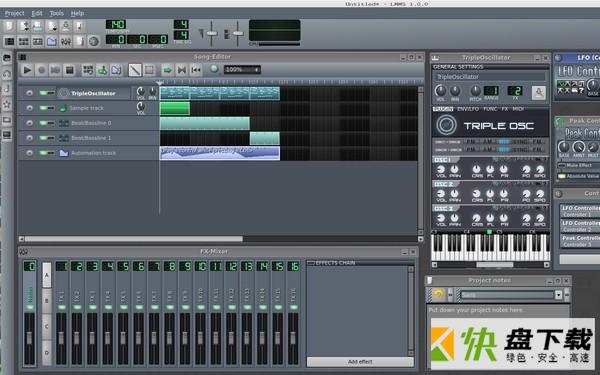Add an automation track via Song-Editor toolbar
Image resolution: width=600 pixels, height=375 pixels.
coord(116,70)
